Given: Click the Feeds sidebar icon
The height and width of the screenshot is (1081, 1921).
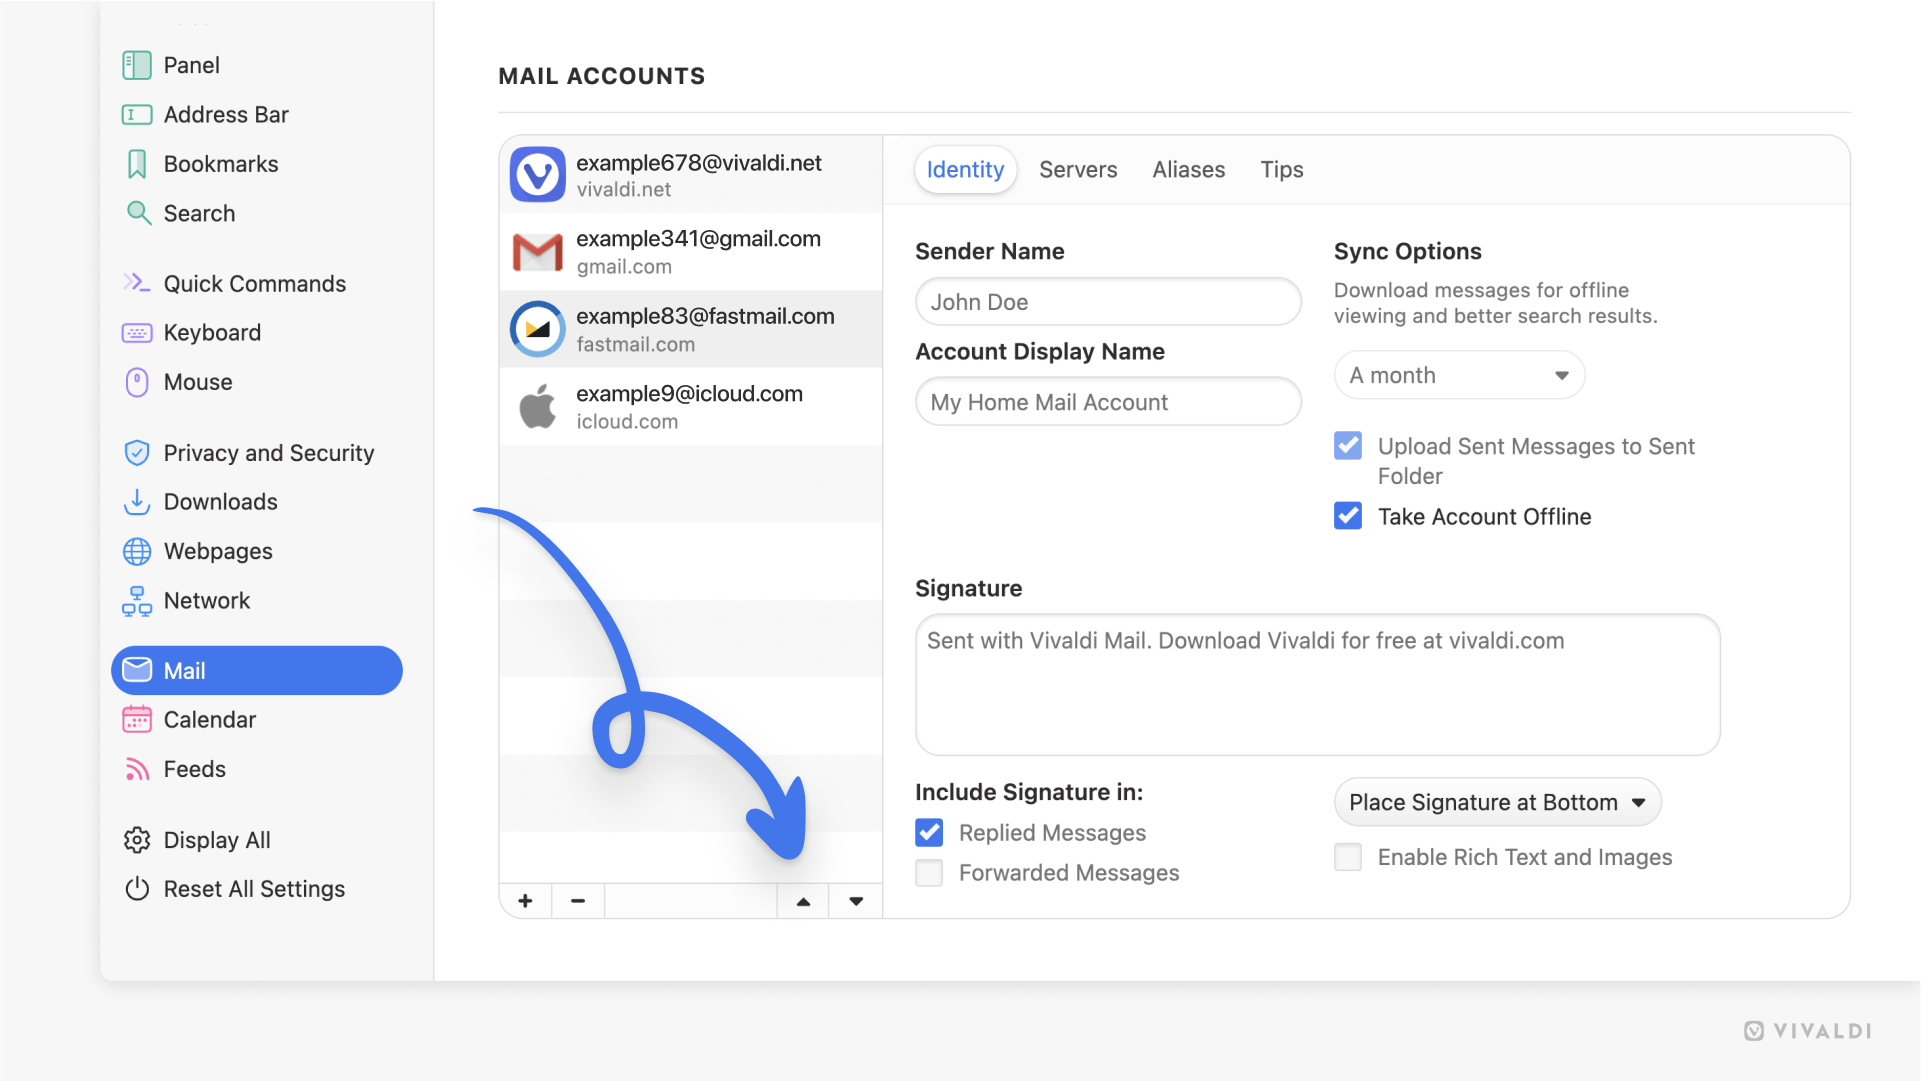Looking at the screenshot, I should [135, 768].
